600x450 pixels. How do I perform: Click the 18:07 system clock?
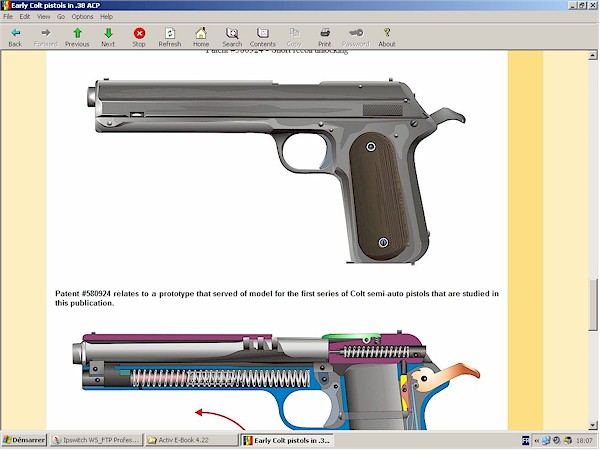pyautogui.click(x=585, y=441)
